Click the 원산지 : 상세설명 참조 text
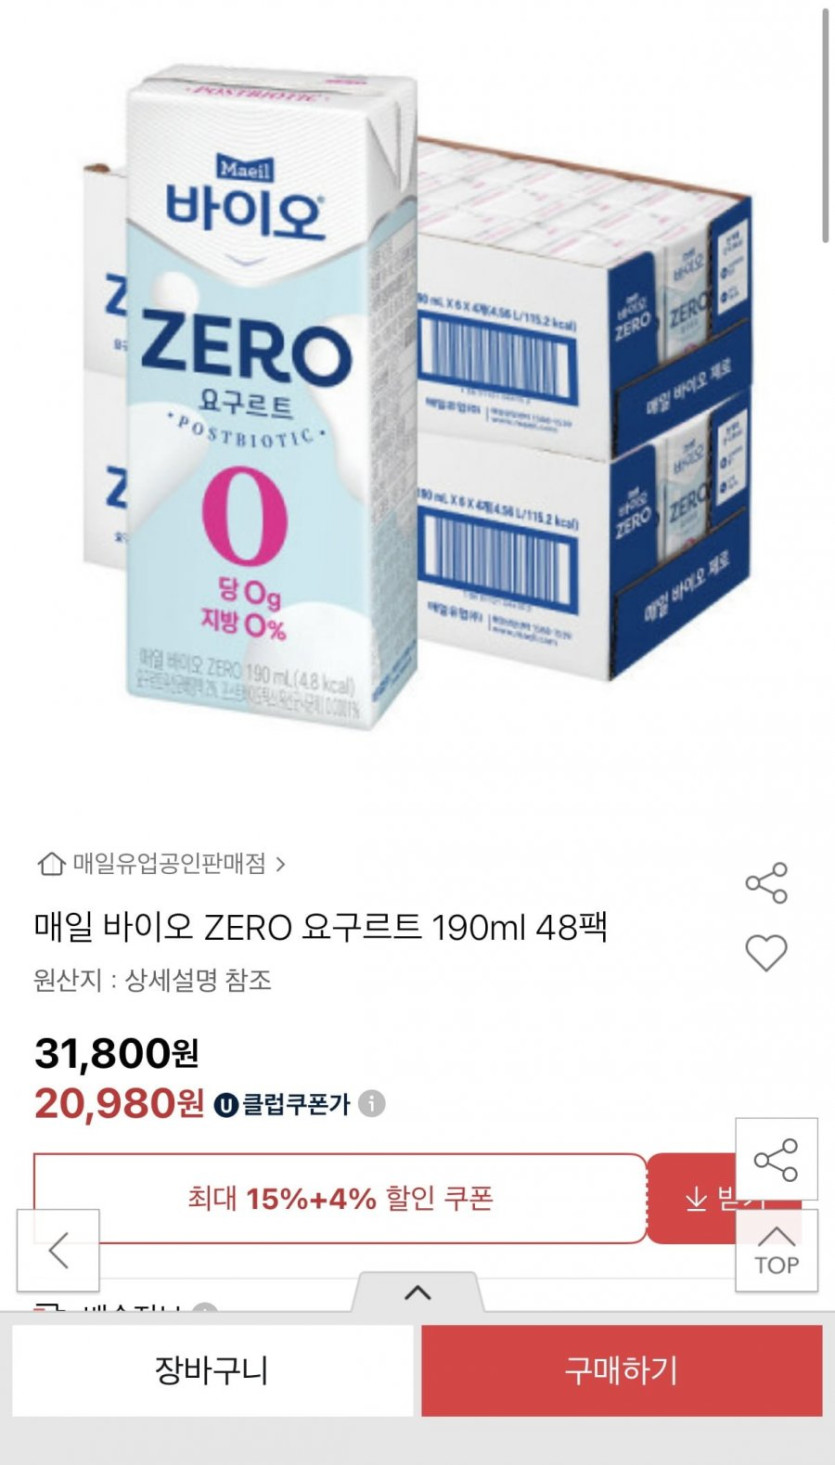The width and height of the screenshot is (835, 1465). pos(153,980)
